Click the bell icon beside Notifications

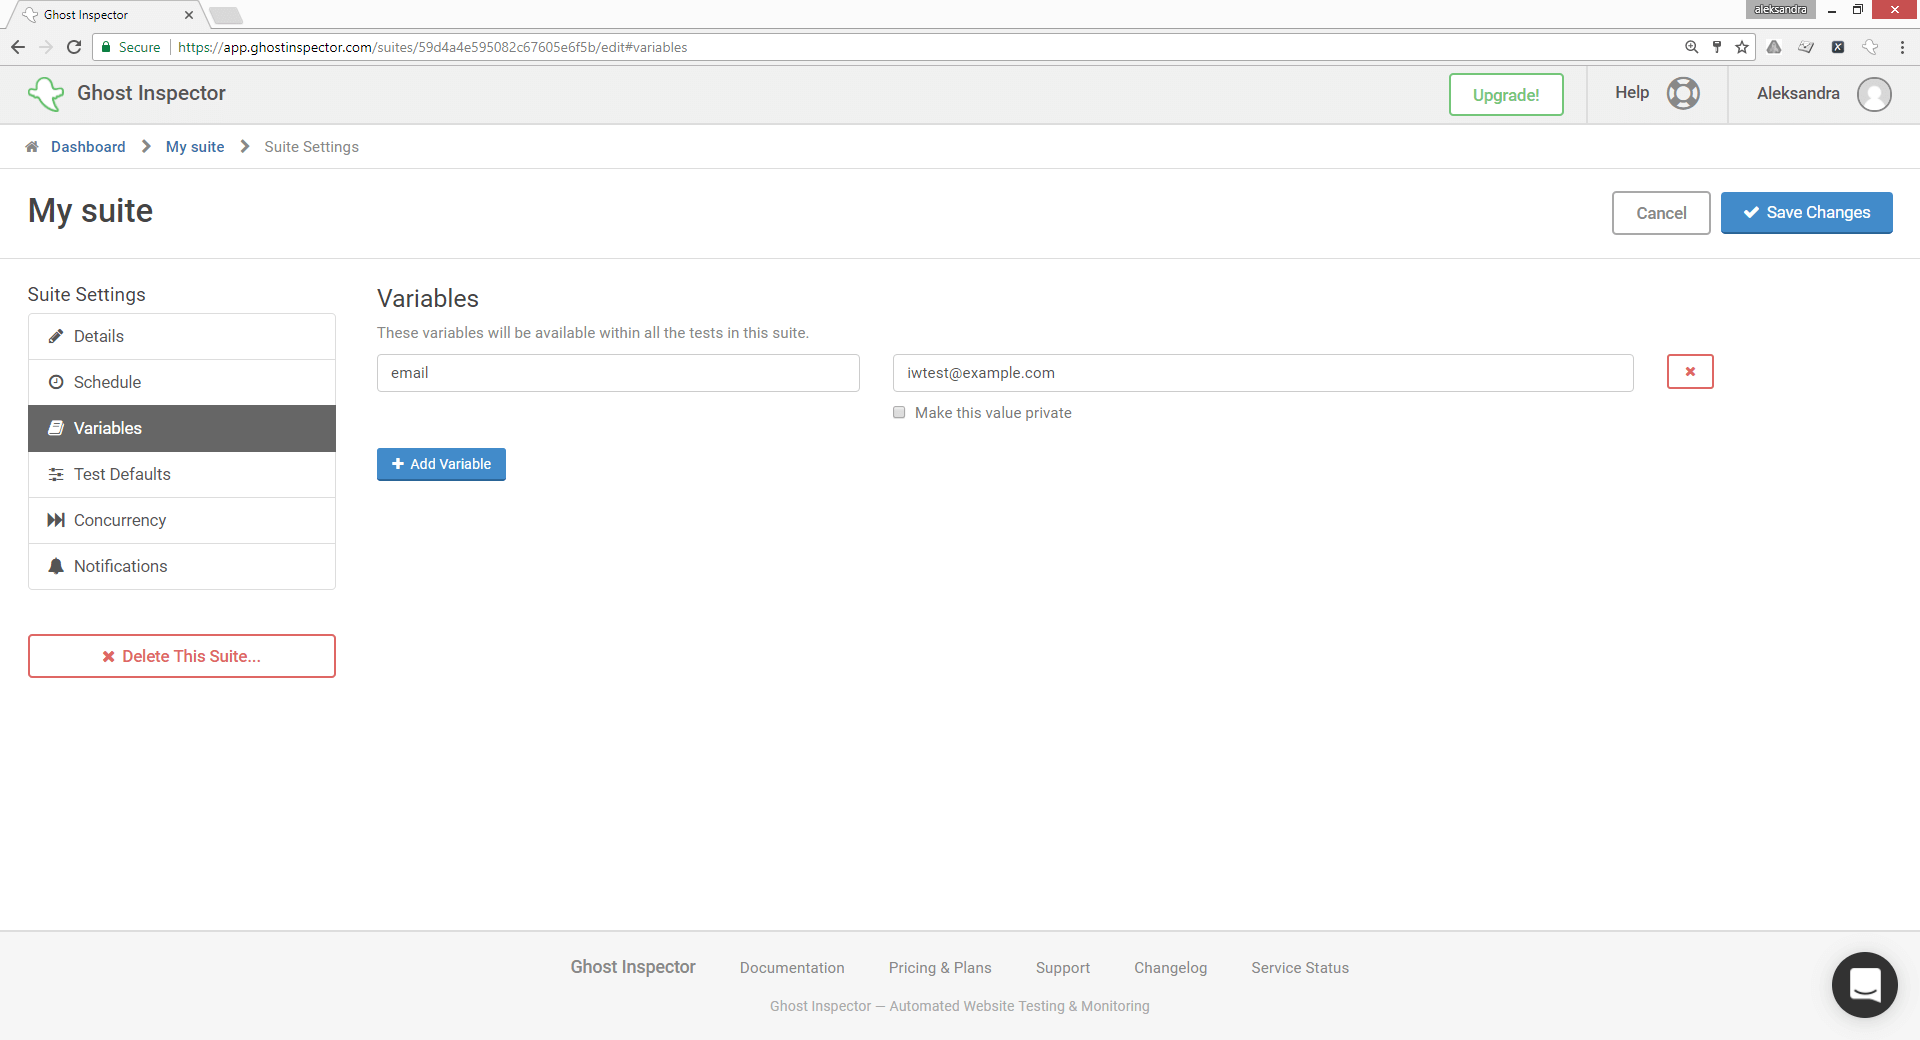tap(56, 566)
